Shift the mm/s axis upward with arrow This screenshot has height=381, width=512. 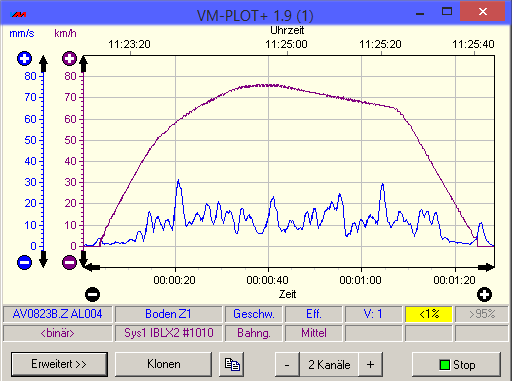43,64
